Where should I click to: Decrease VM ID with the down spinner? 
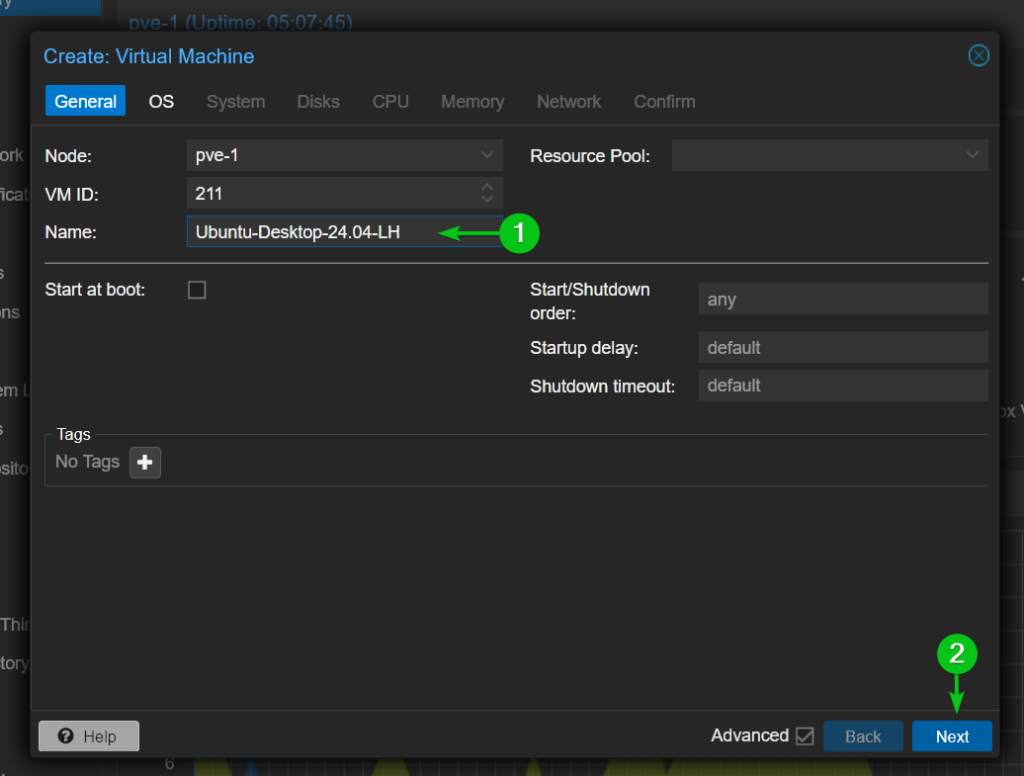click(487, 199)
